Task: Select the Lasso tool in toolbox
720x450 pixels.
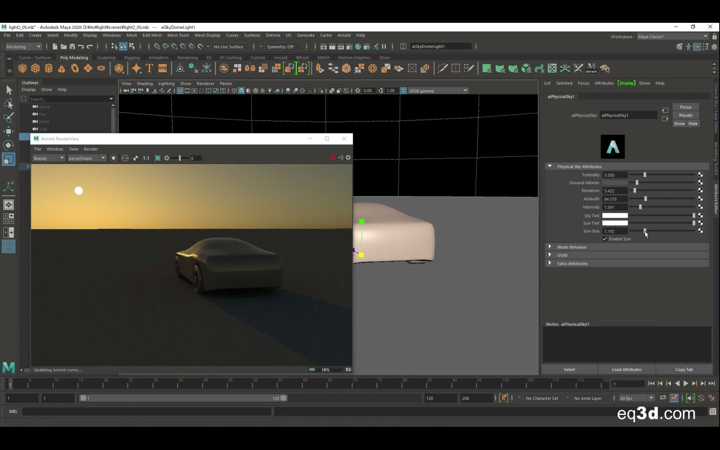Action: [8, 104]
